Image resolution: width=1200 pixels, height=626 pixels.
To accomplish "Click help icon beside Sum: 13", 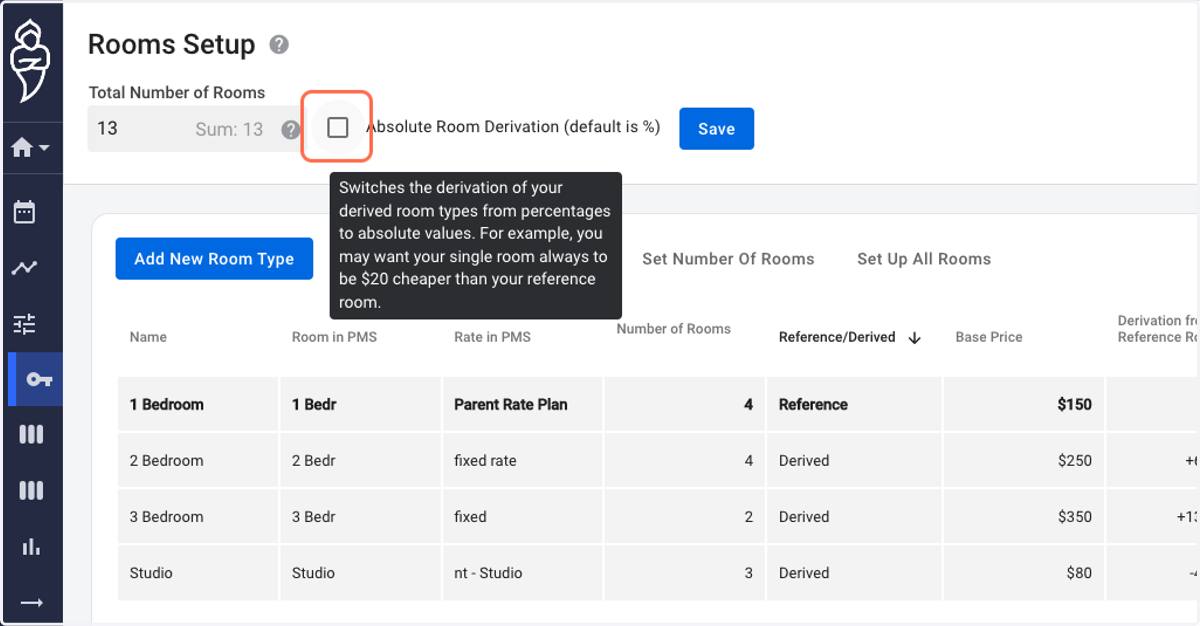I will tap(290, 129).
